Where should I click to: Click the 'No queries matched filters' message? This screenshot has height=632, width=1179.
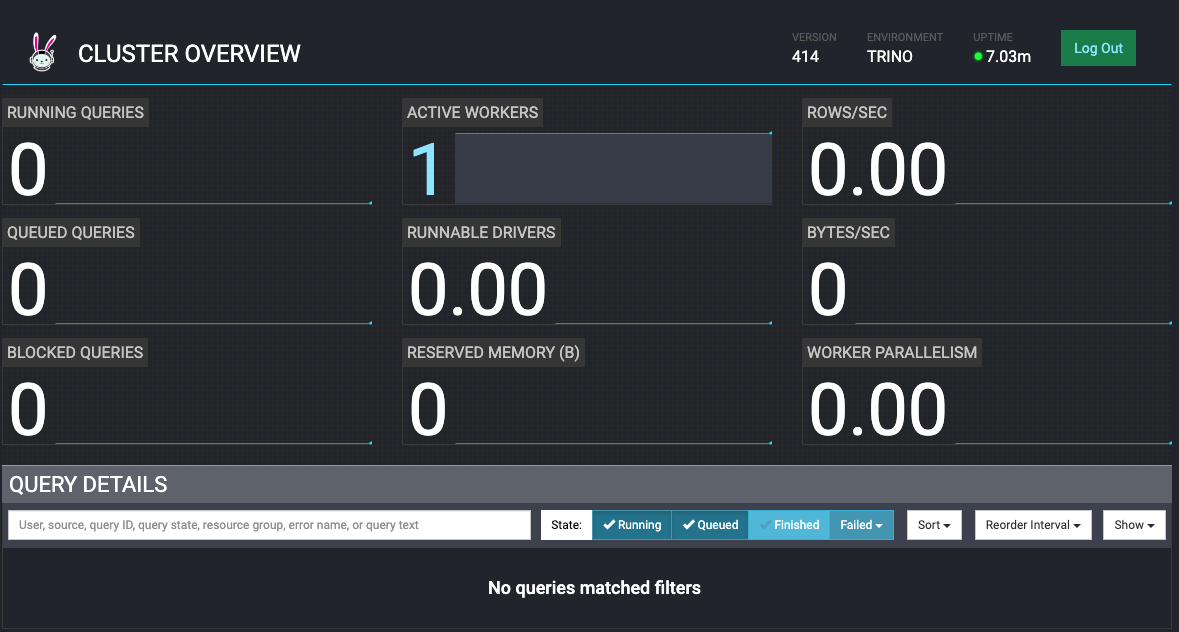(x=594, y=588)
